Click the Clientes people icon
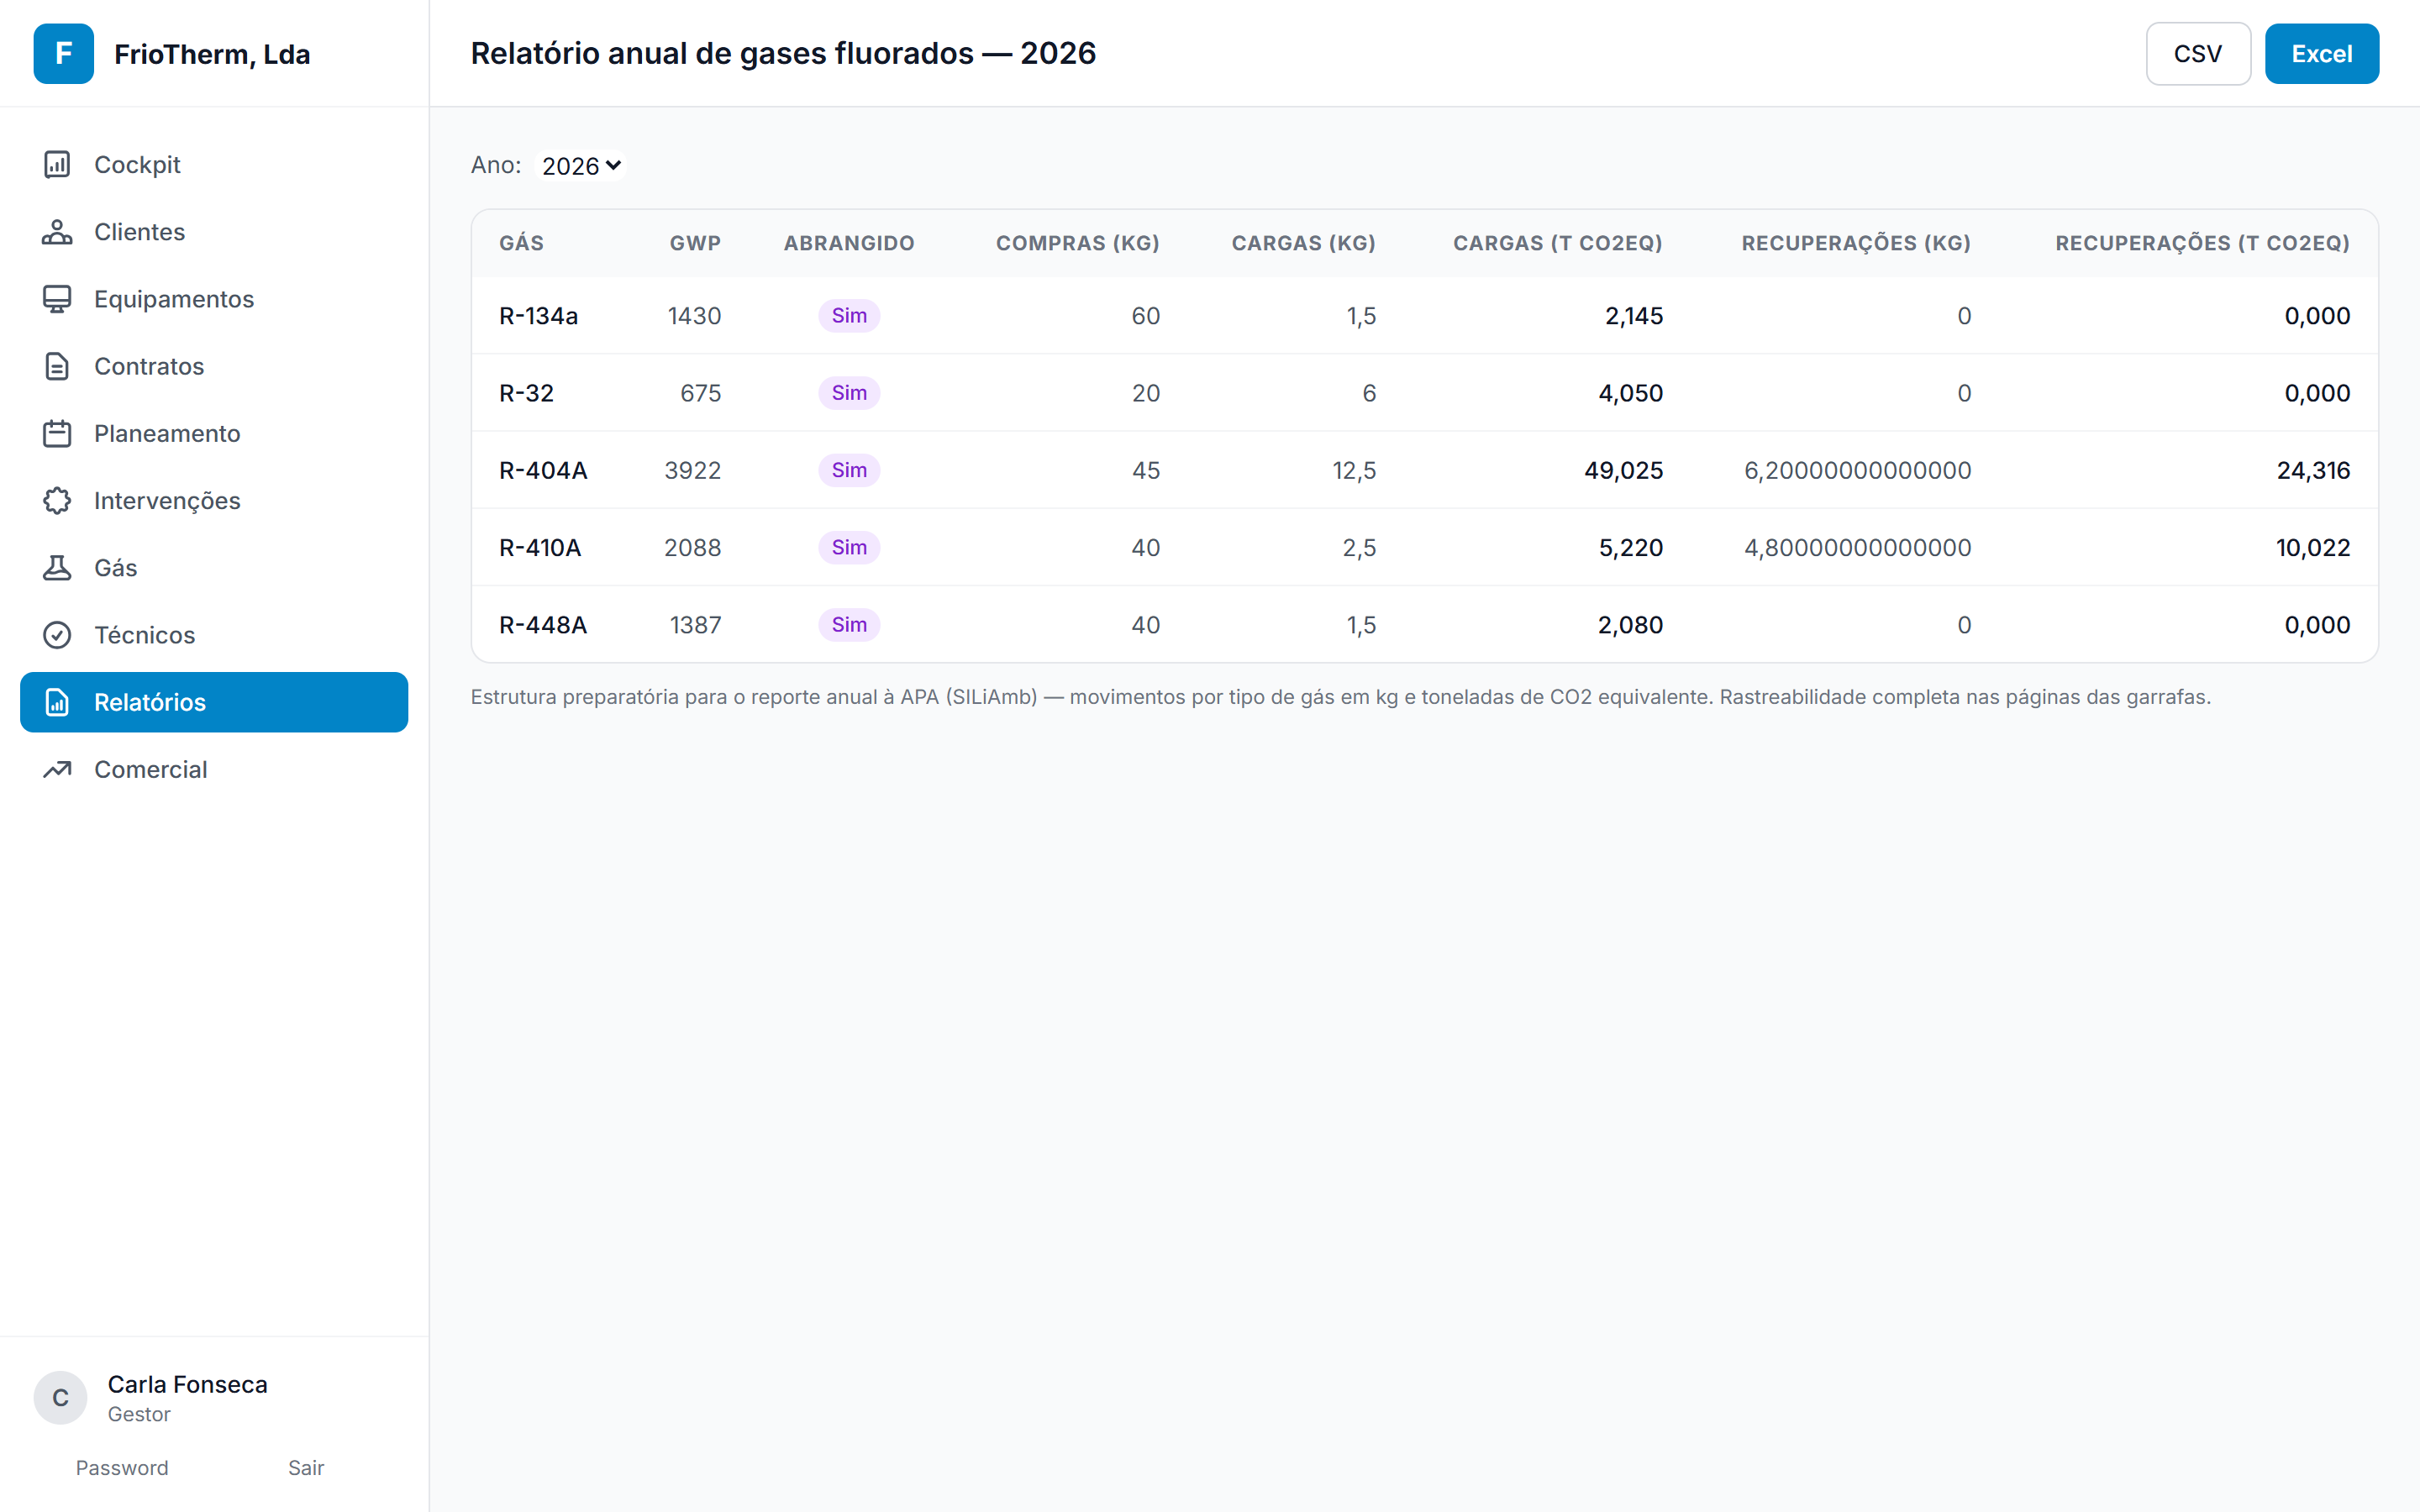 click(57, 231)
